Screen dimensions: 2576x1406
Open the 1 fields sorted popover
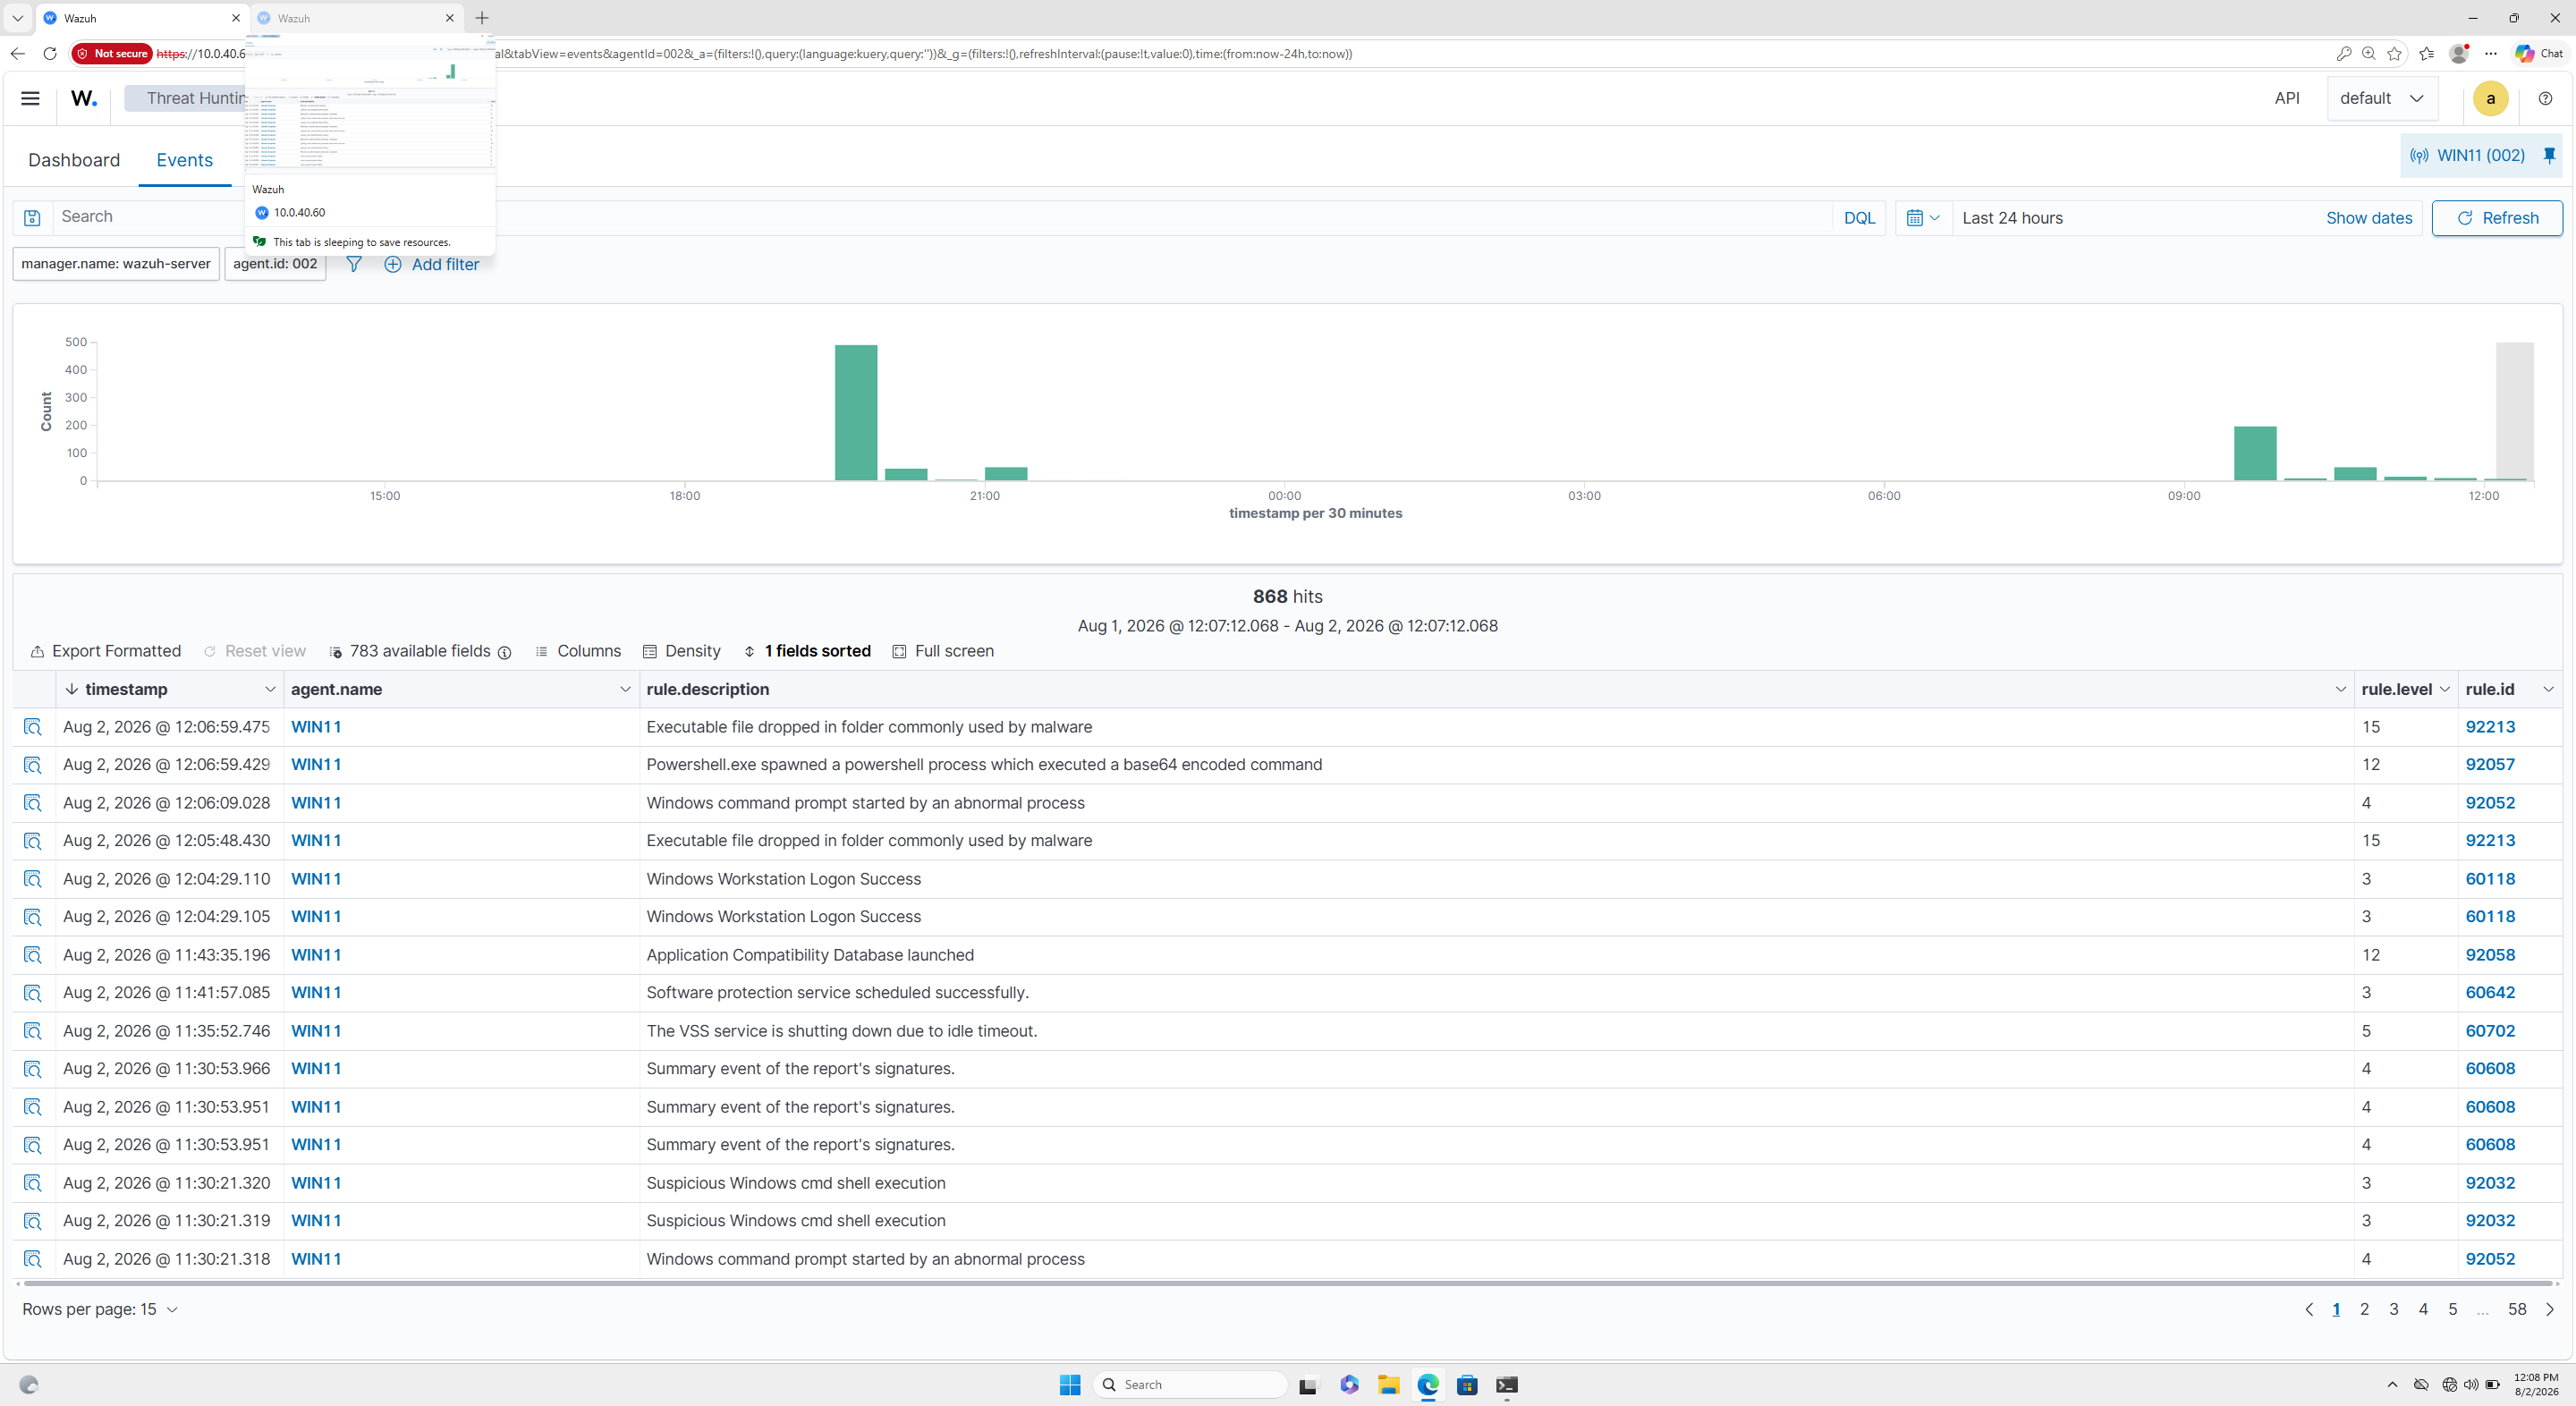[807, 651]
